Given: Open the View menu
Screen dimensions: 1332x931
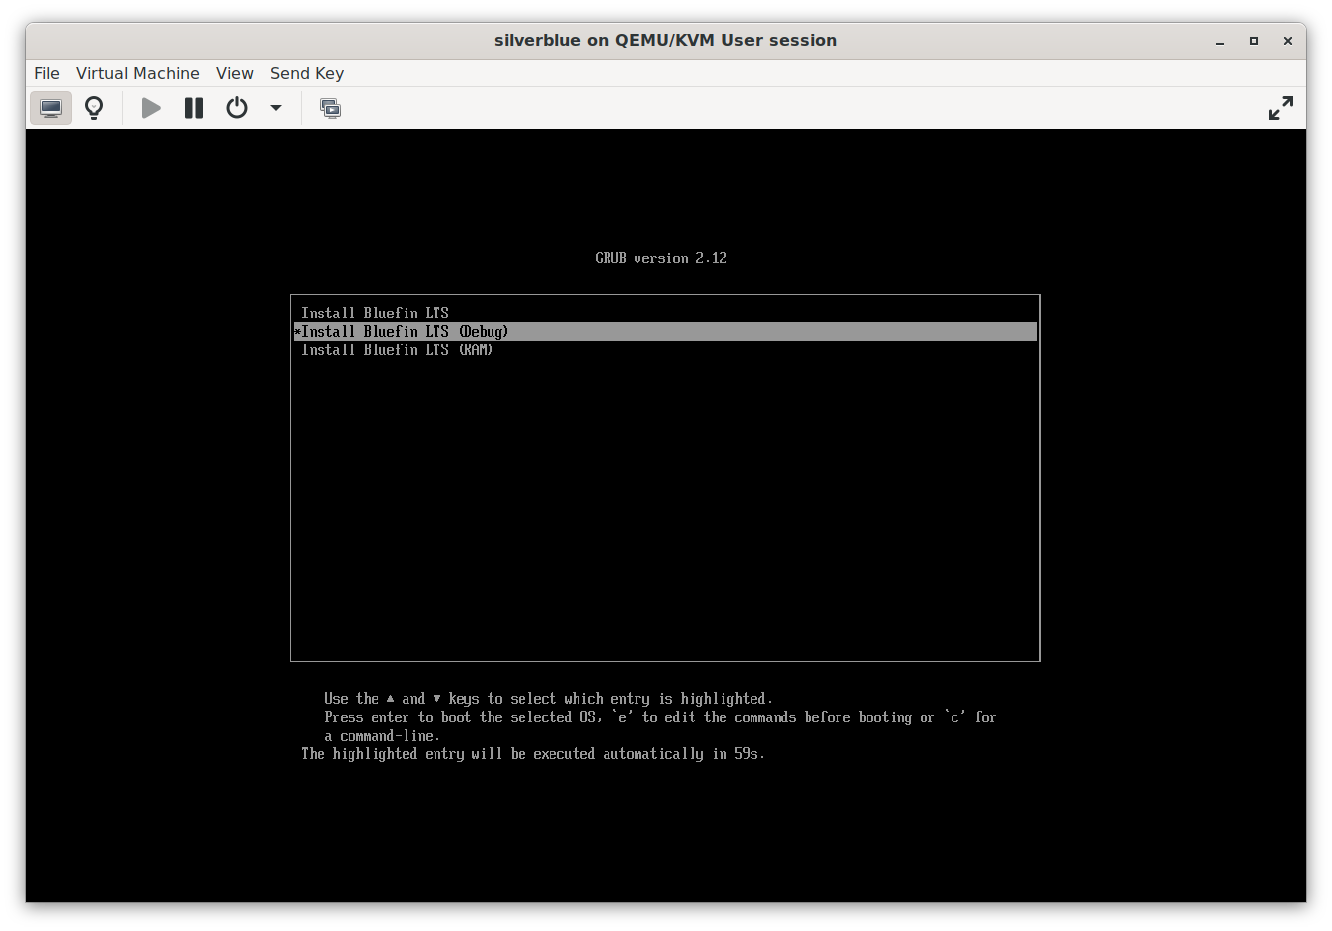Looking at the screenshot, I should [x=235, y=73].
